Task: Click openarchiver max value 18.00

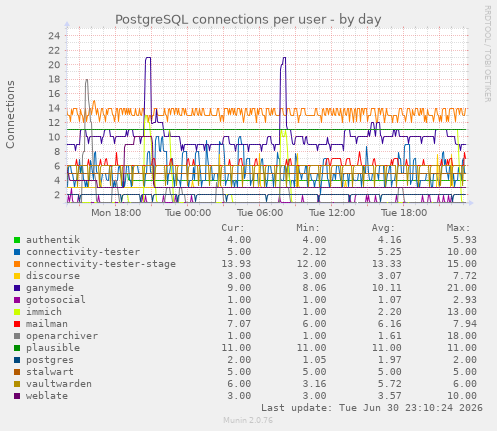Action: (x=462, y=336)
